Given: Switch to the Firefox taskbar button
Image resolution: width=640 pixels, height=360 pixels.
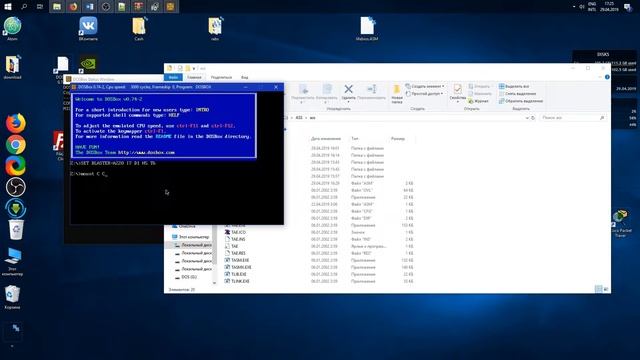Looking at the screenshot, I should [x=73, y=6].
